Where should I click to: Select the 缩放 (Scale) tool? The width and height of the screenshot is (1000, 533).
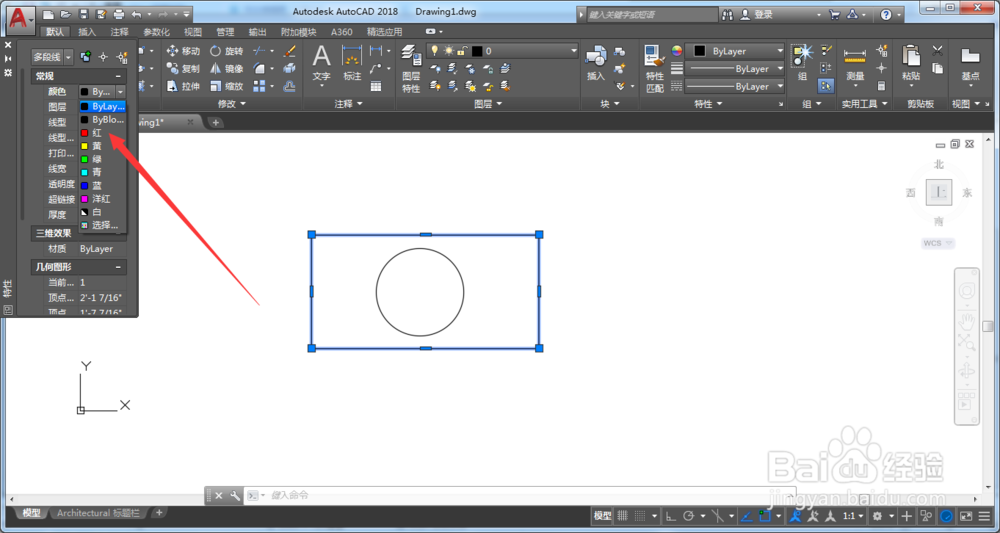pyautogui.click(x=226, y=86)
